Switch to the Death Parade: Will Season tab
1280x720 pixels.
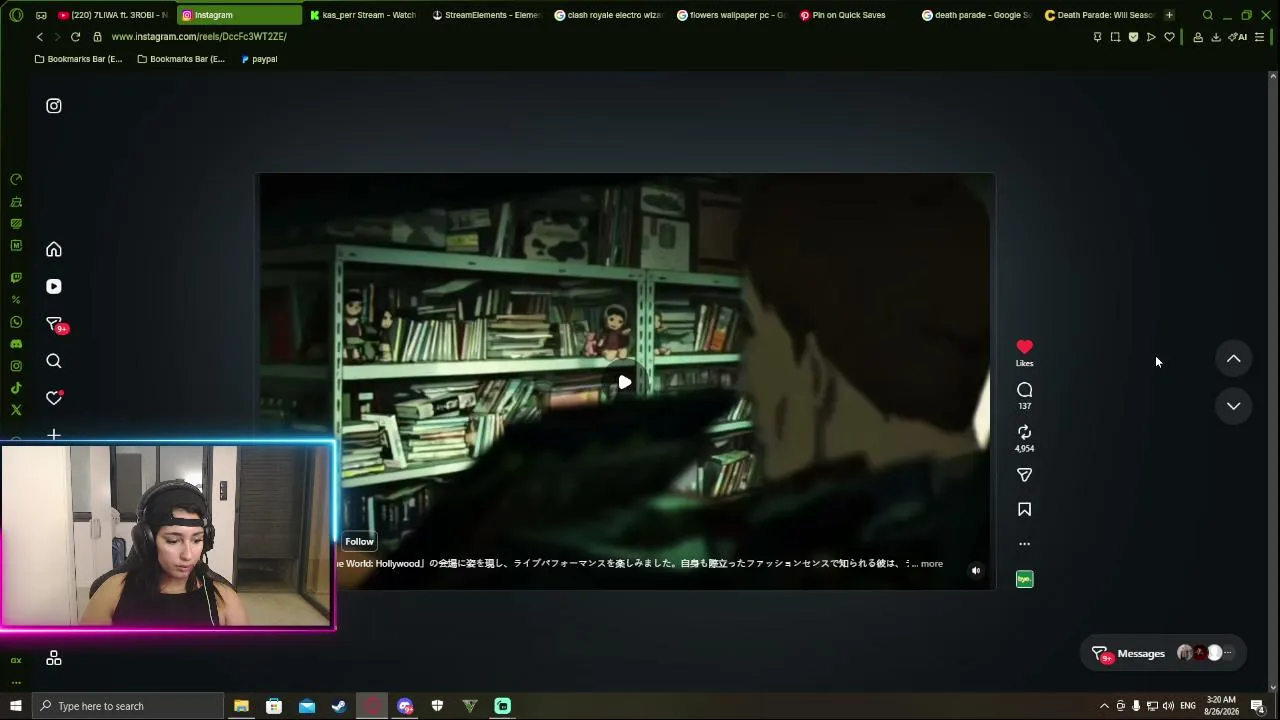tap(1099, 15)
